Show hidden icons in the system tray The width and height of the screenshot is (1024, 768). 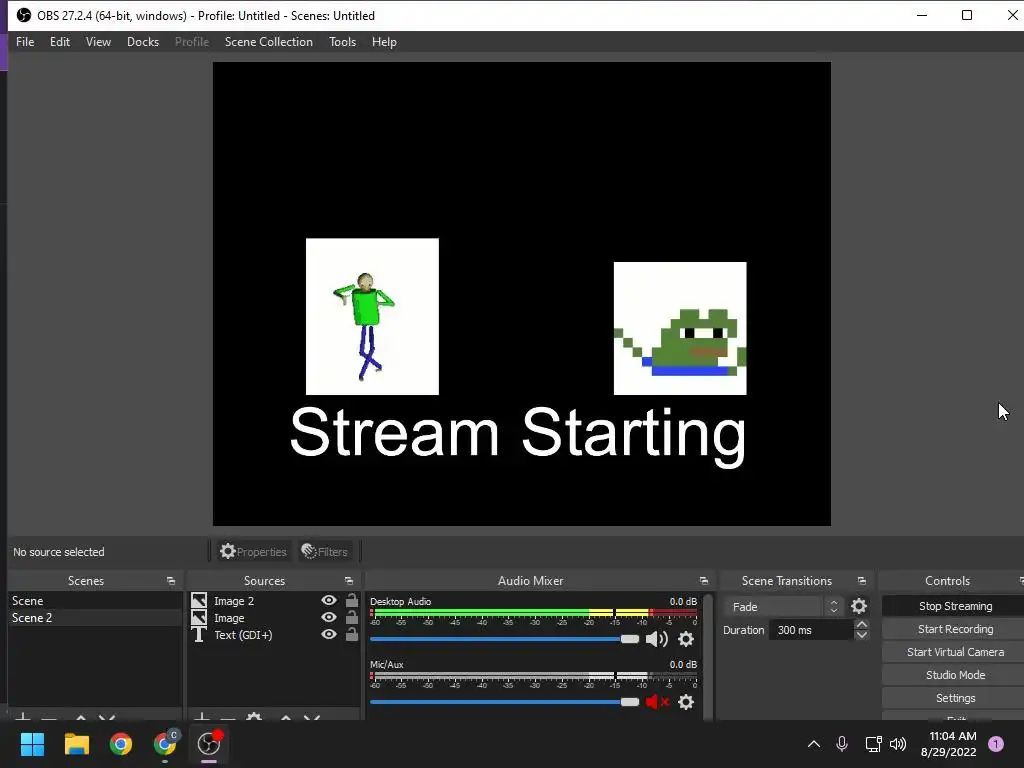pos(814,744)
